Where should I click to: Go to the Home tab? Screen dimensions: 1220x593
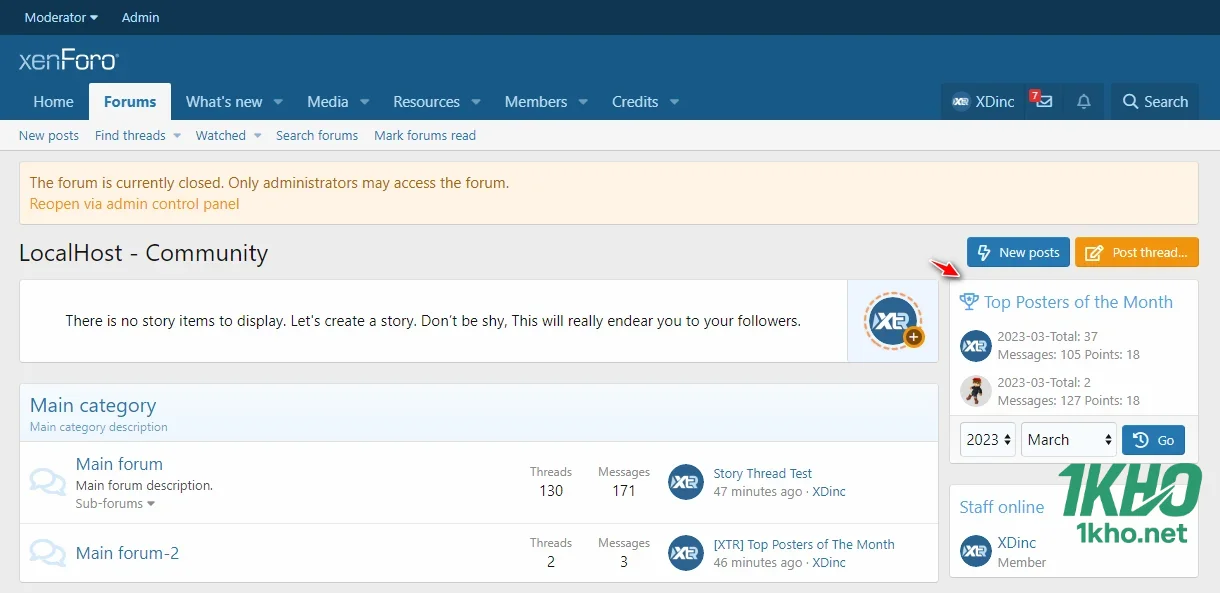click(x=53, y=102)
